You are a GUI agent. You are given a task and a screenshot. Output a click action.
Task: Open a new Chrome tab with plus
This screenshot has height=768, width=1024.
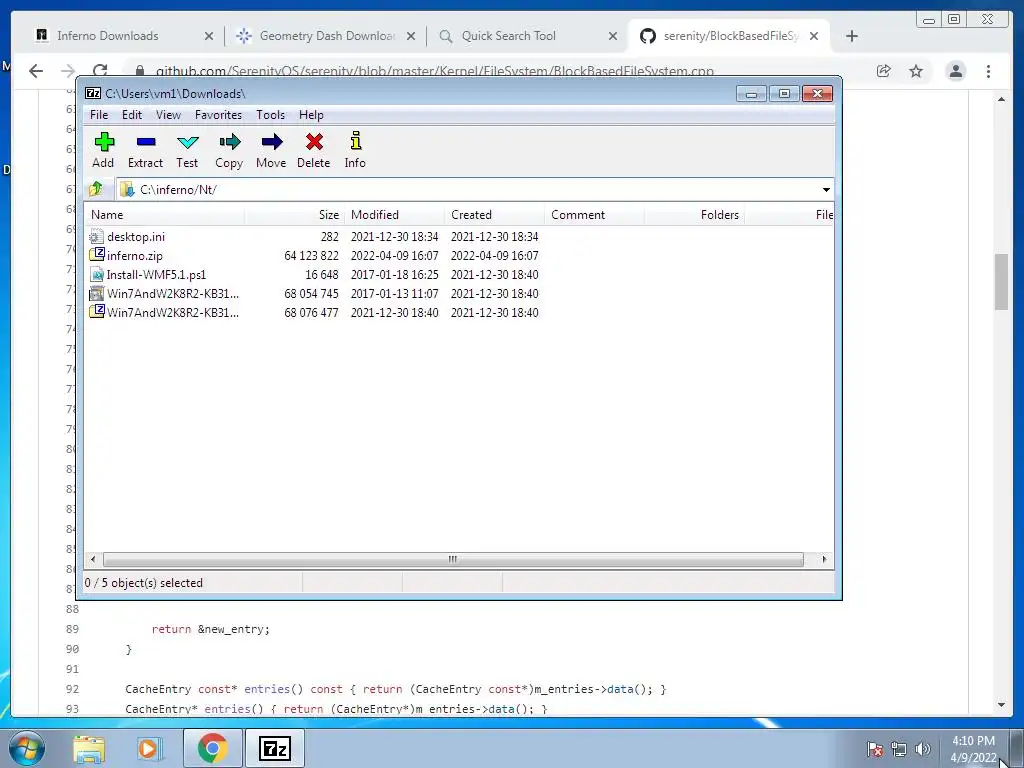(x=852, y=36)
